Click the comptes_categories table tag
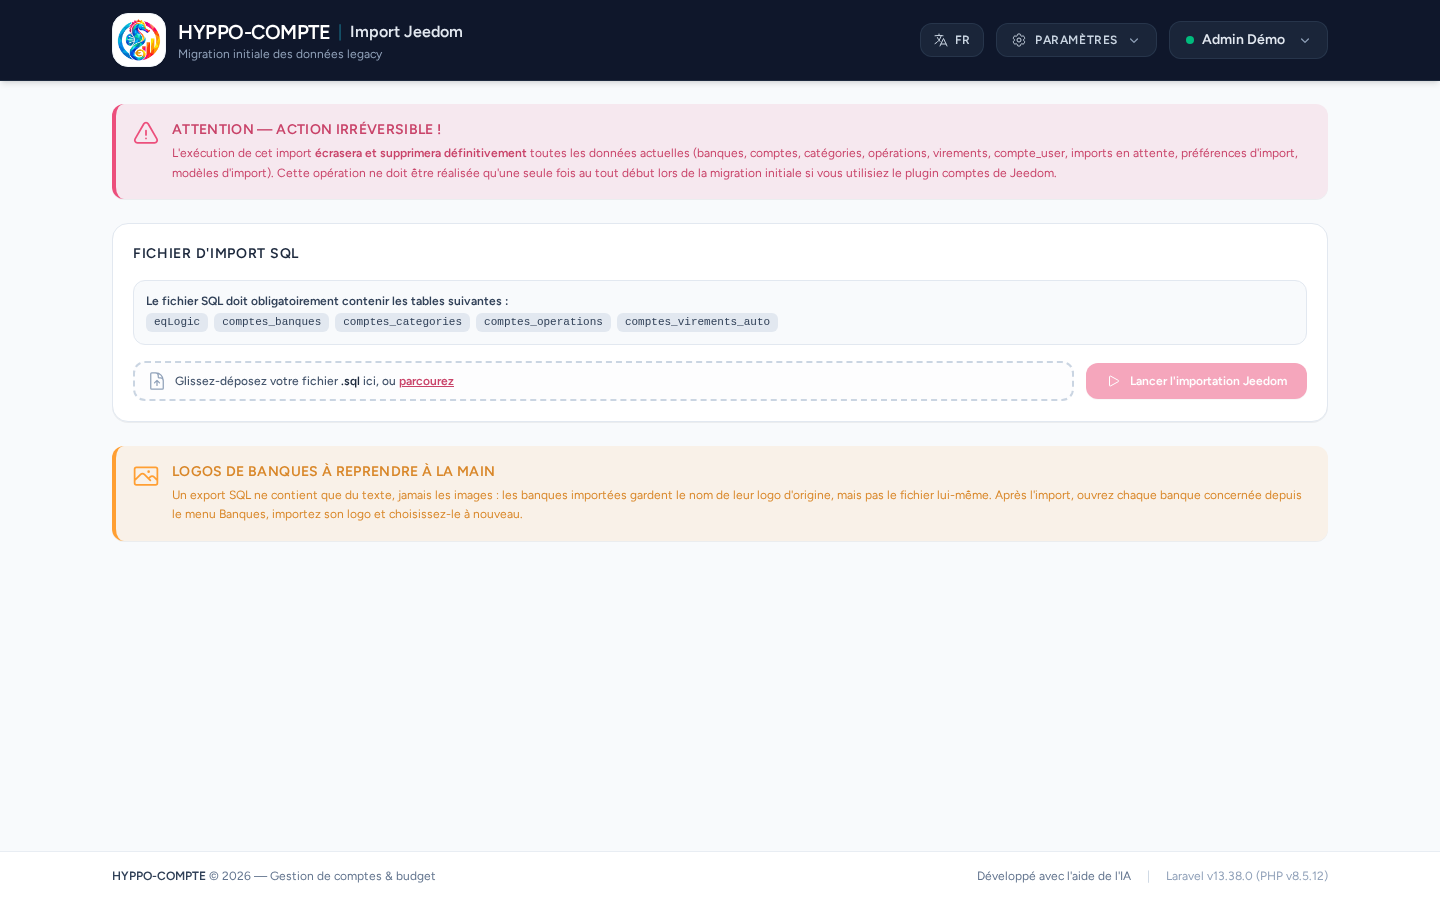 [x=402, y=322]
